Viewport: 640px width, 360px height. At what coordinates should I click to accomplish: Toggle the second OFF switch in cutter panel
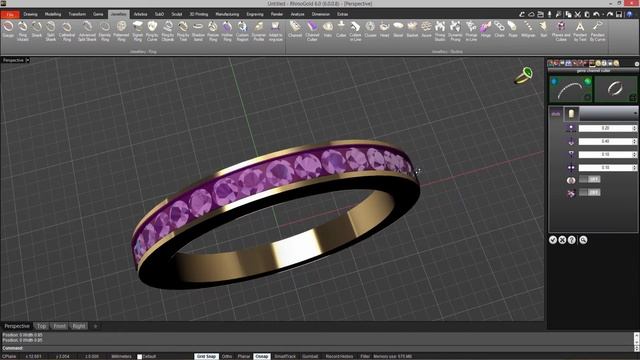(590, 192)
